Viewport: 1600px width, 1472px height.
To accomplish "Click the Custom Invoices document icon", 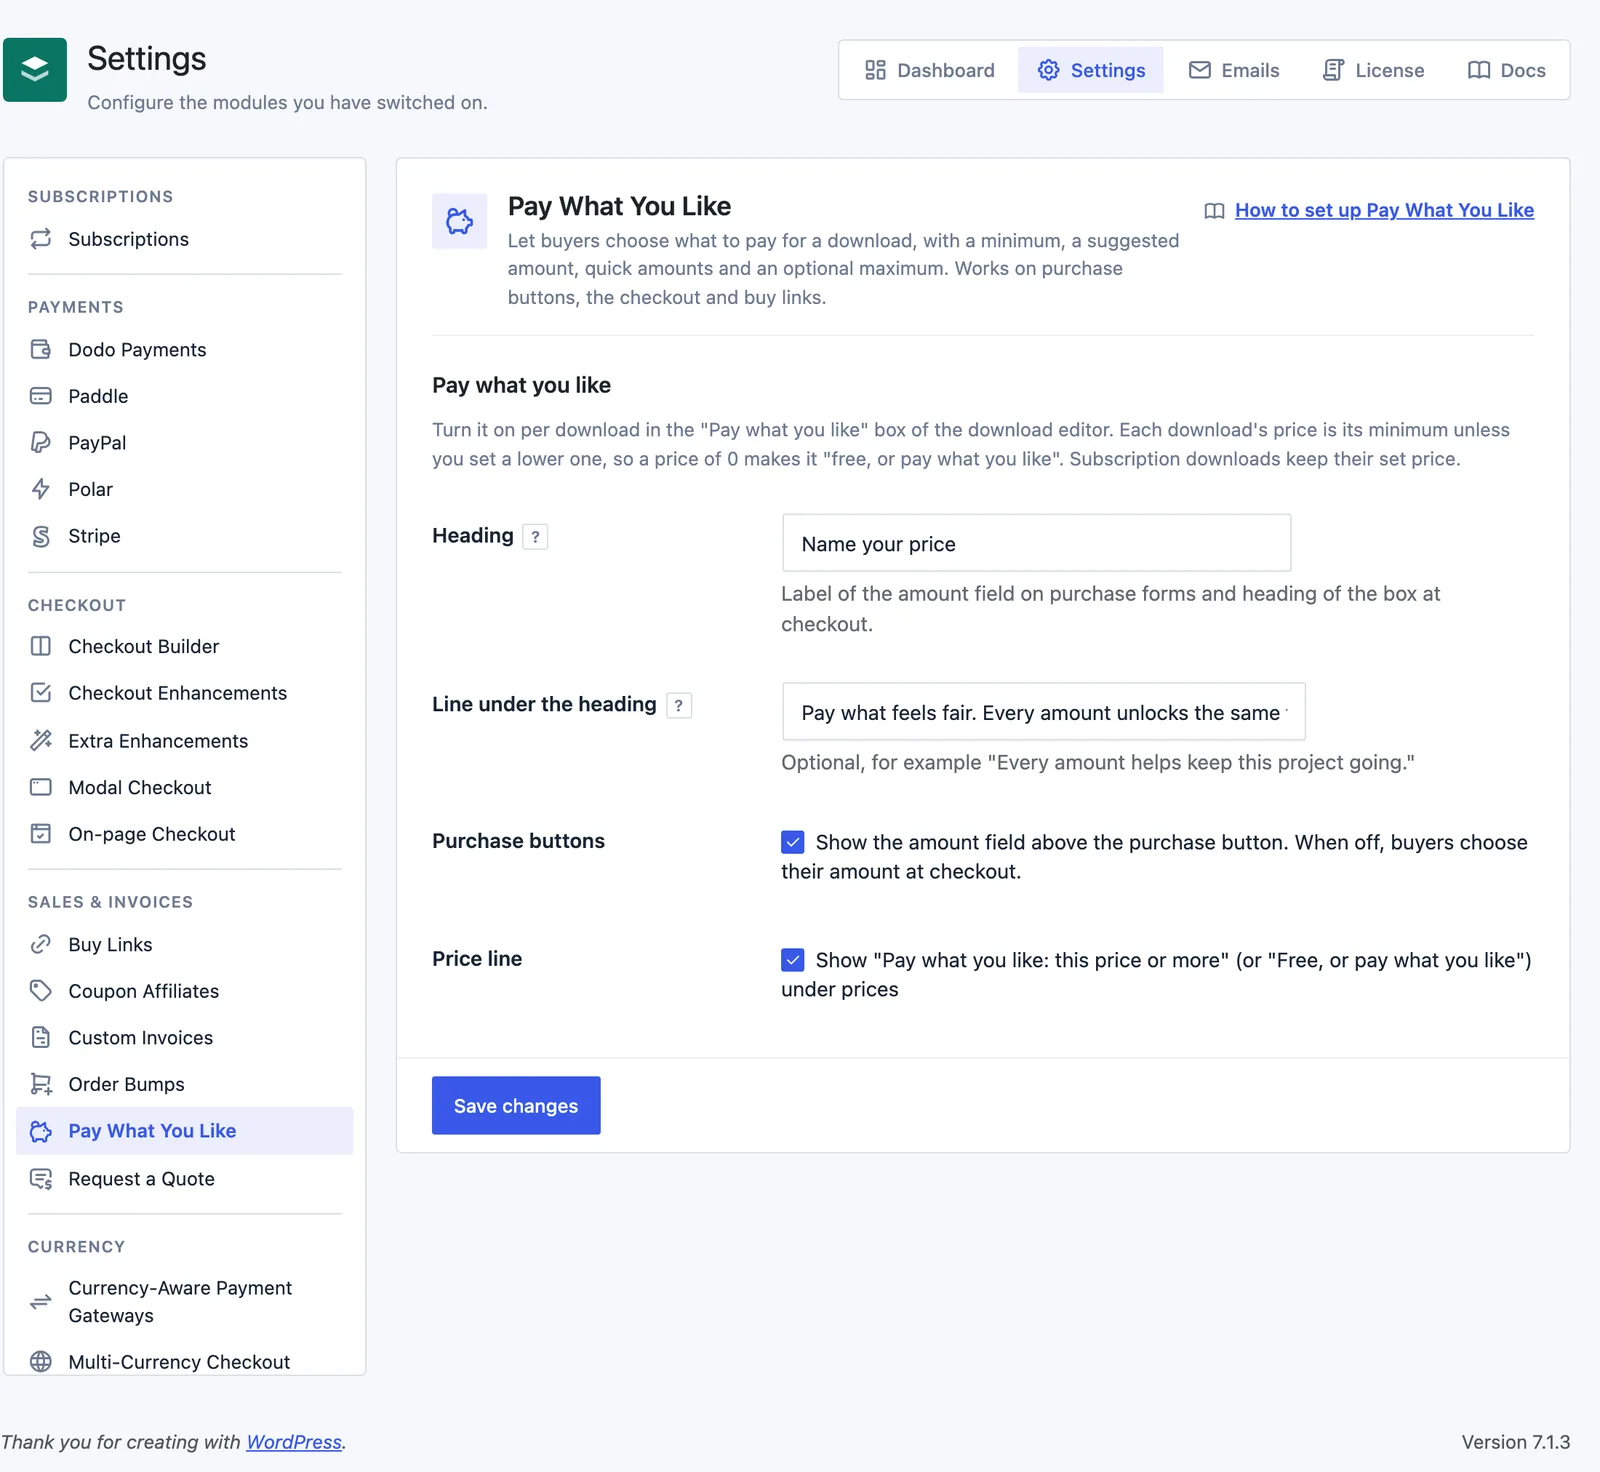I will (41, 1037).
